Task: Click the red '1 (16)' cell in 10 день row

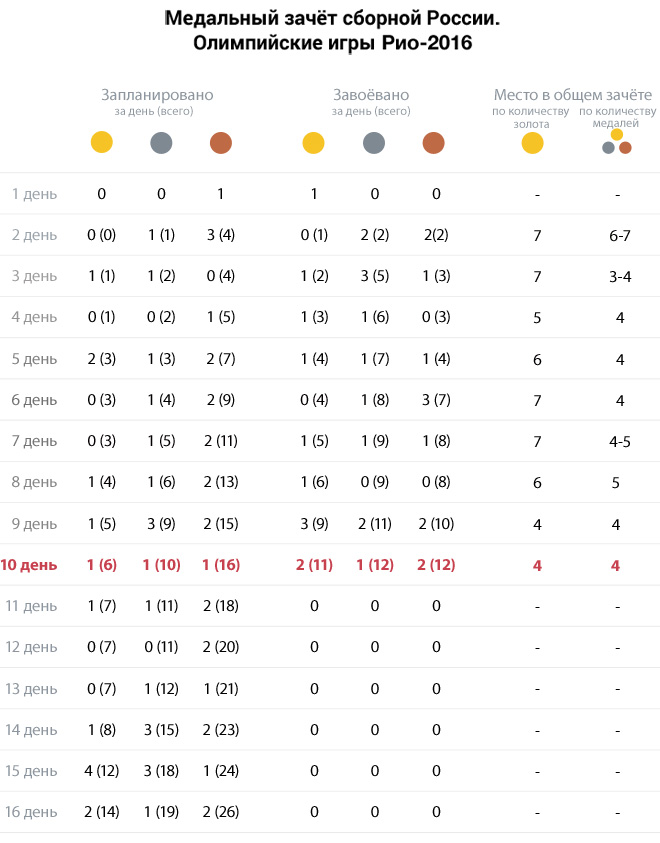Action: (x=221, y=565)
